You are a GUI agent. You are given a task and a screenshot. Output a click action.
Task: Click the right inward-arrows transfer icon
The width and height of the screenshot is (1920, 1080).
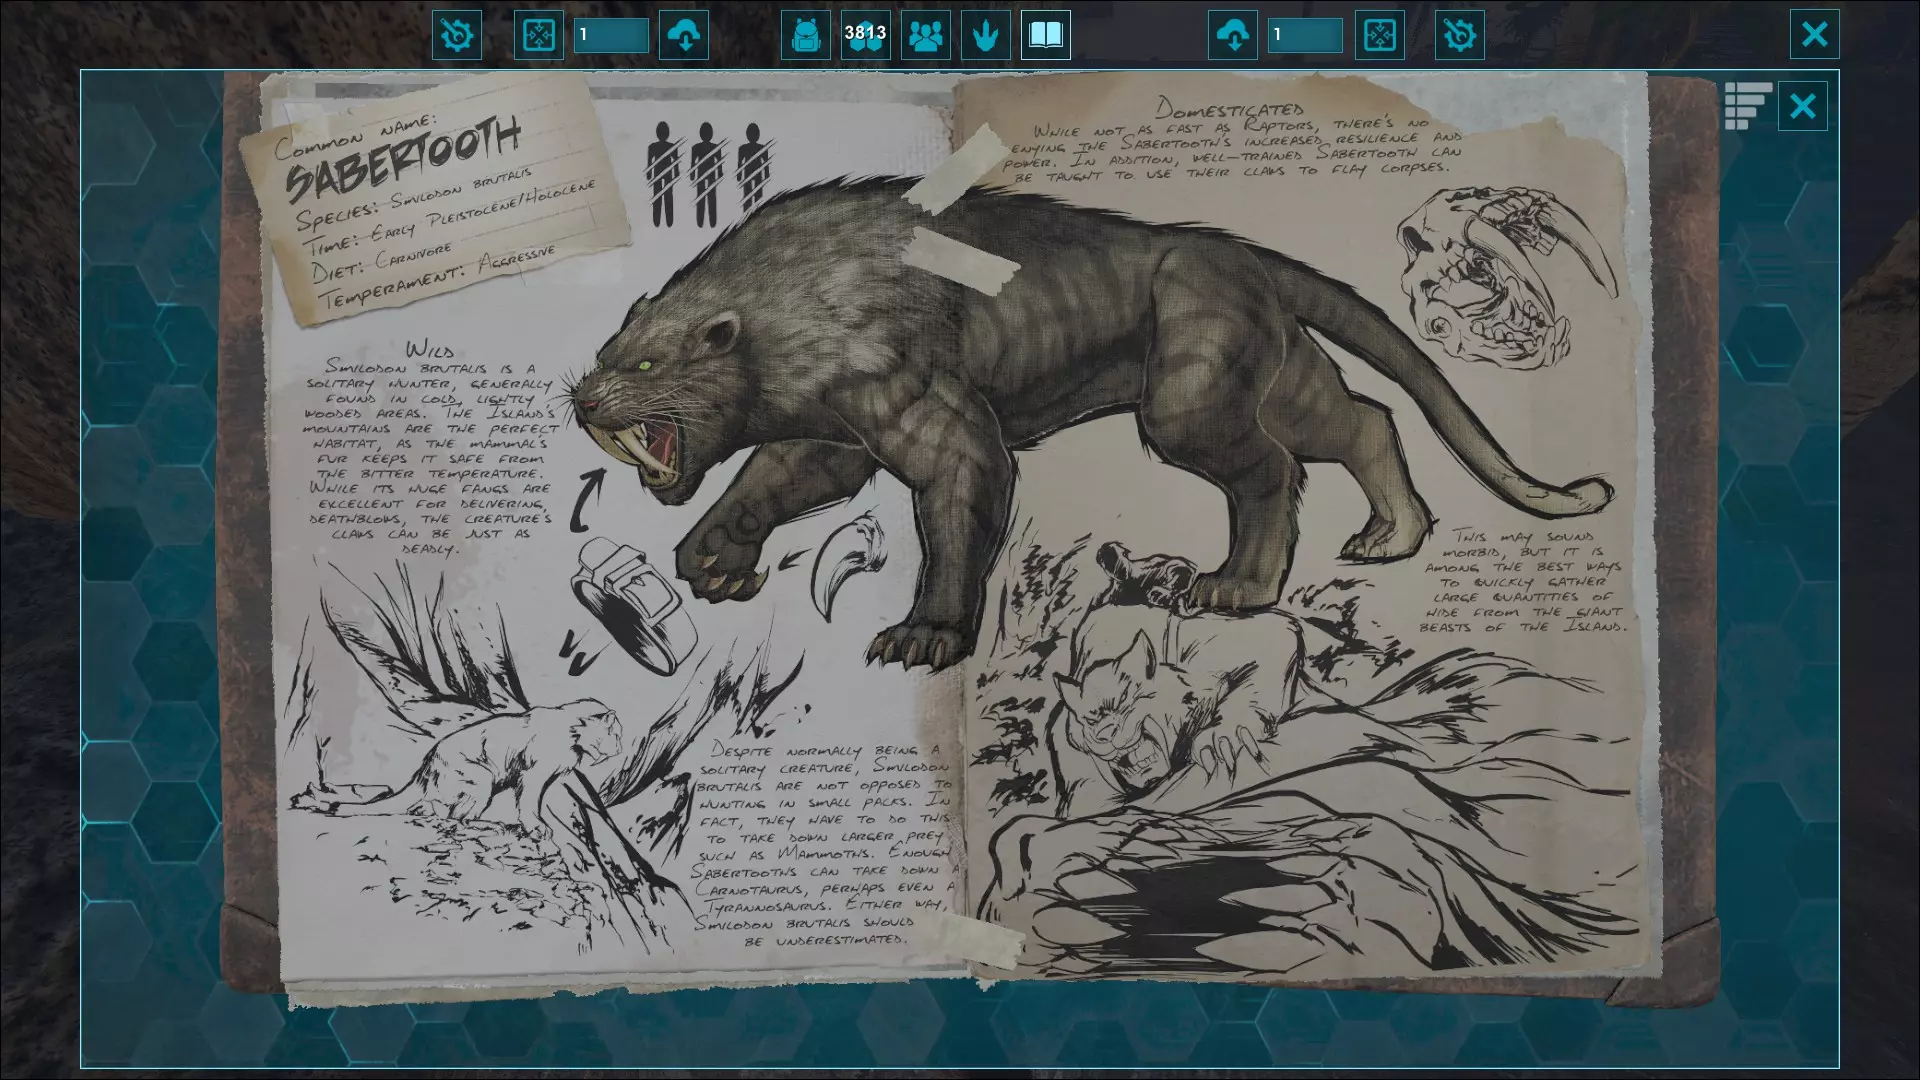point(1379,35)
